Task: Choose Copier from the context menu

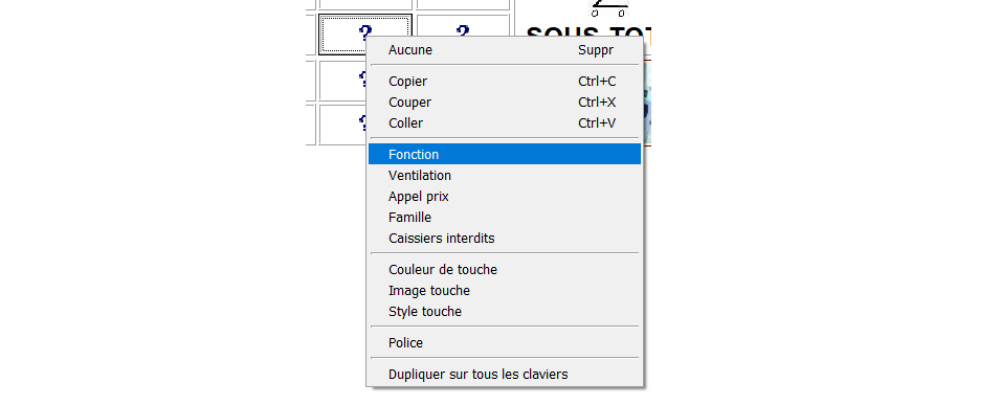Action: click(407, 81)
